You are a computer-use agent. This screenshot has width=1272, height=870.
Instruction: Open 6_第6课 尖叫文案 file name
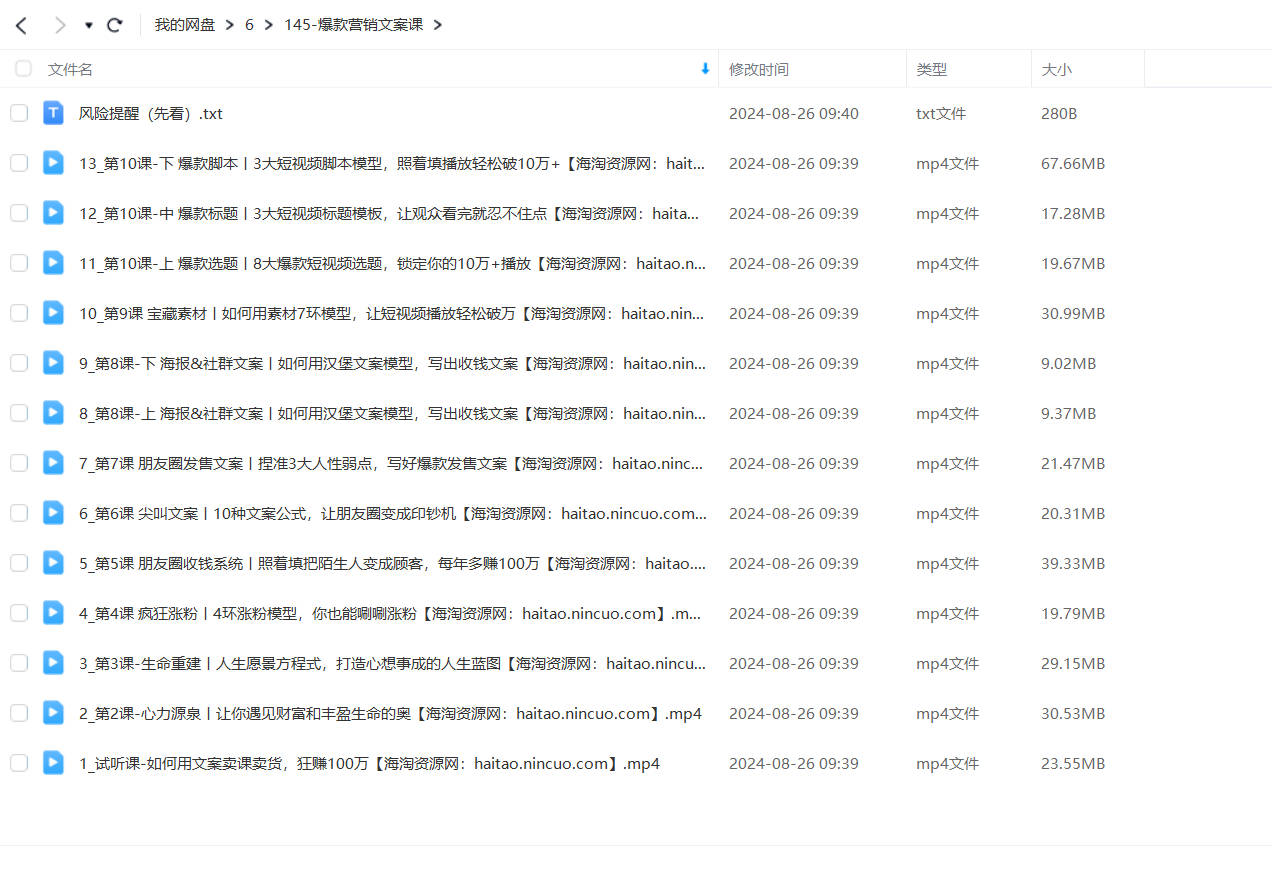(393, 513)
